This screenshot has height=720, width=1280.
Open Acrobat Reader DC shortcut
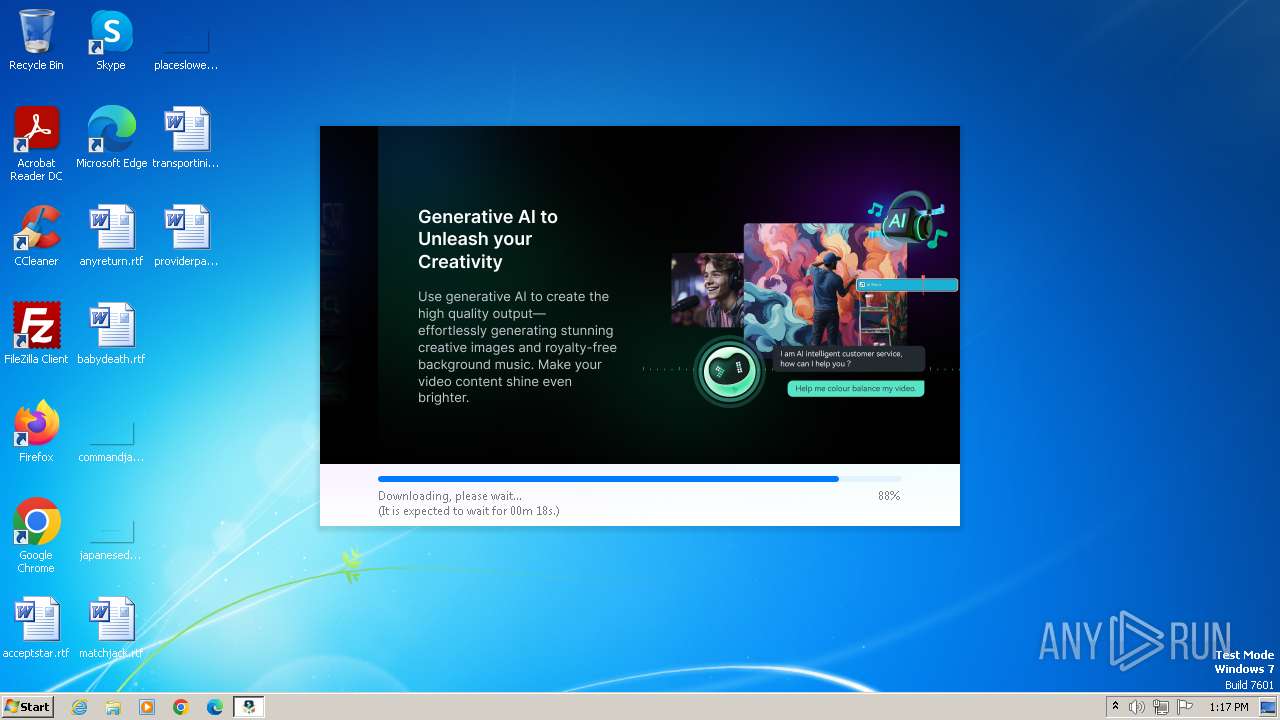pos(36,144)
